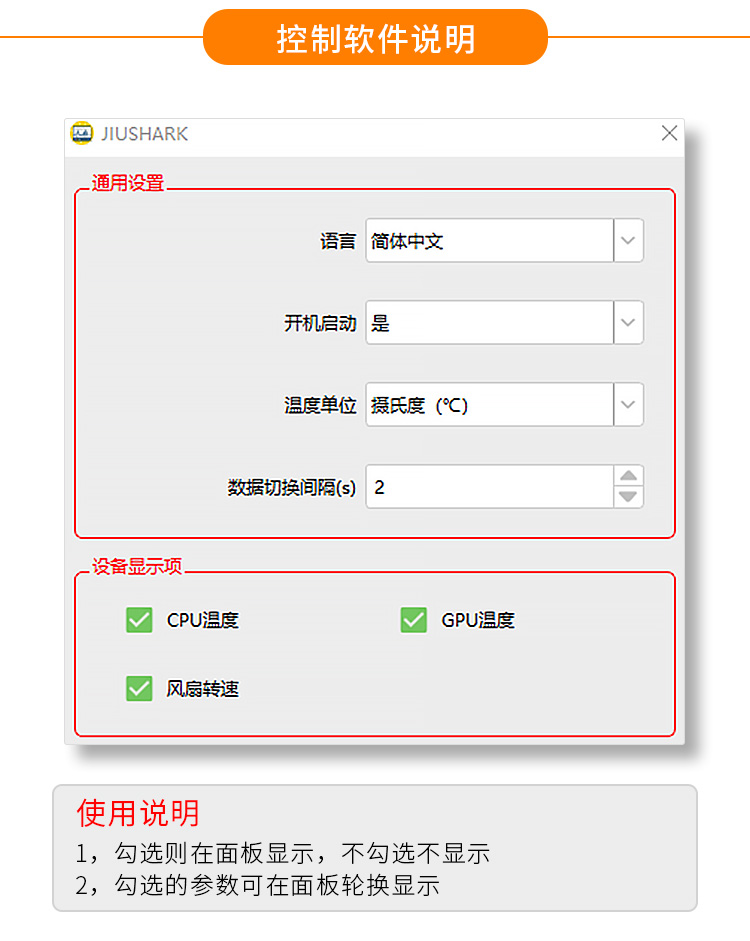Uncheck the CPU温度 checkbox
This screenshot has width=750, height=941.
139,620
